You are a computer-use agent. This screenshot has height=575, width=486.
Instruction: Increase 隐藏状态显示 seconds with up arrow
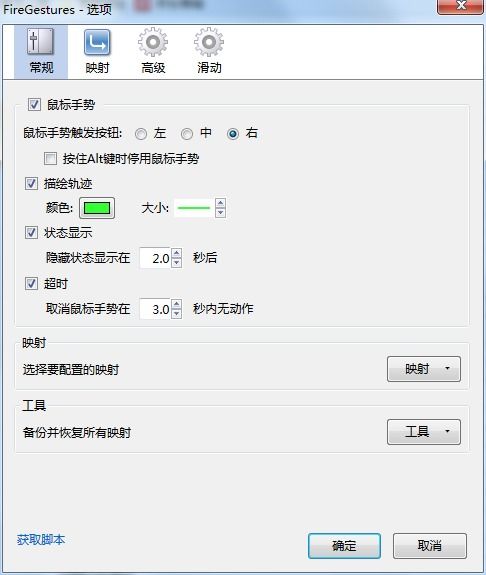click(177, 253)
